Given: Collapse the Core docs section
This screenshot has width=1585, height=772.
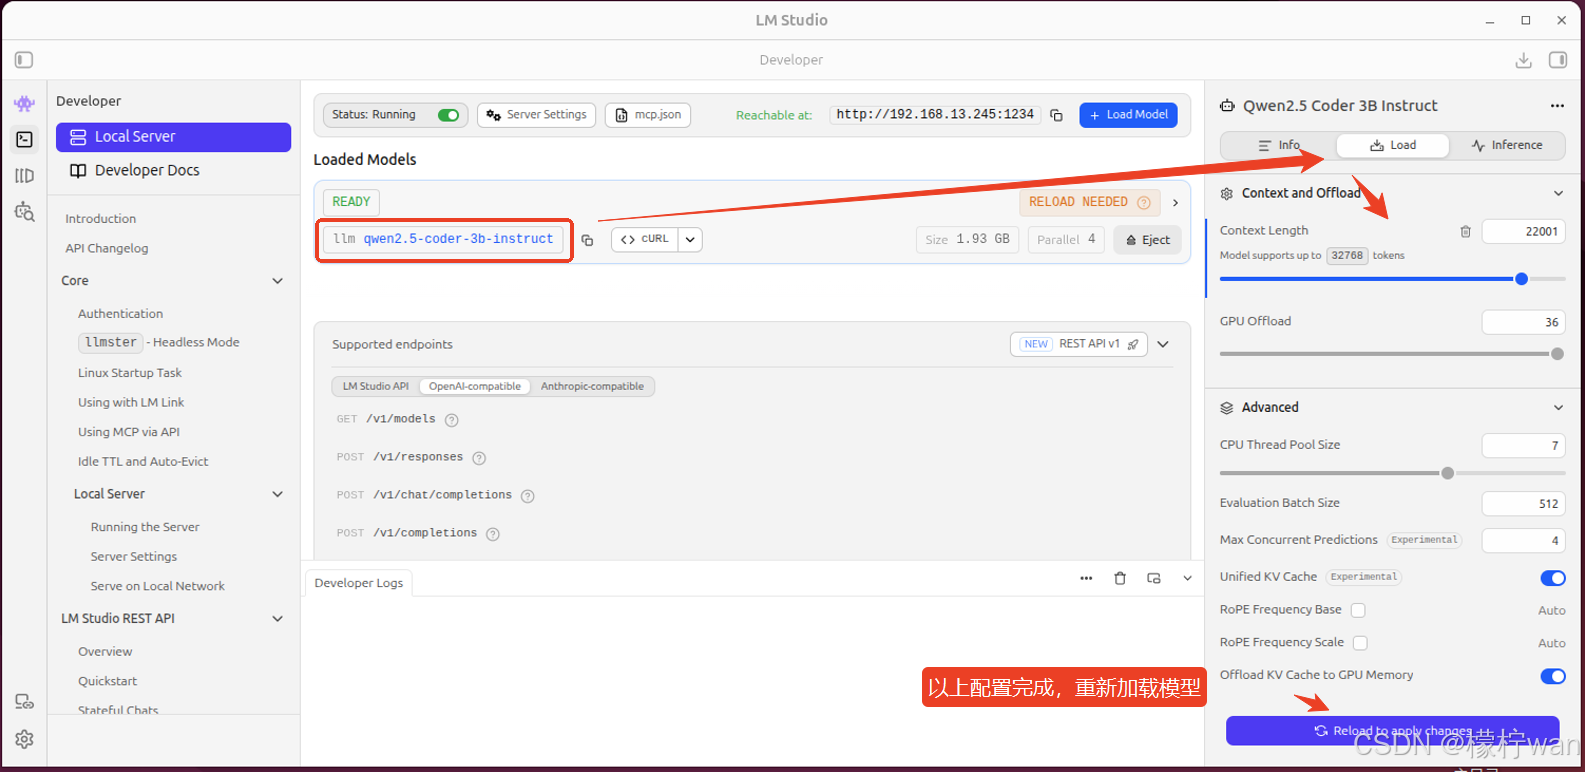Looking at the screenshot, I should 278,281.
